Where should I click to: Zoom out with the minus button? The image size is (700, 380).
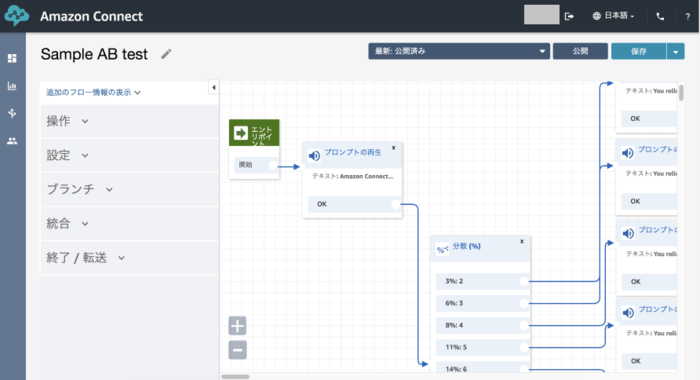[238, 350]
